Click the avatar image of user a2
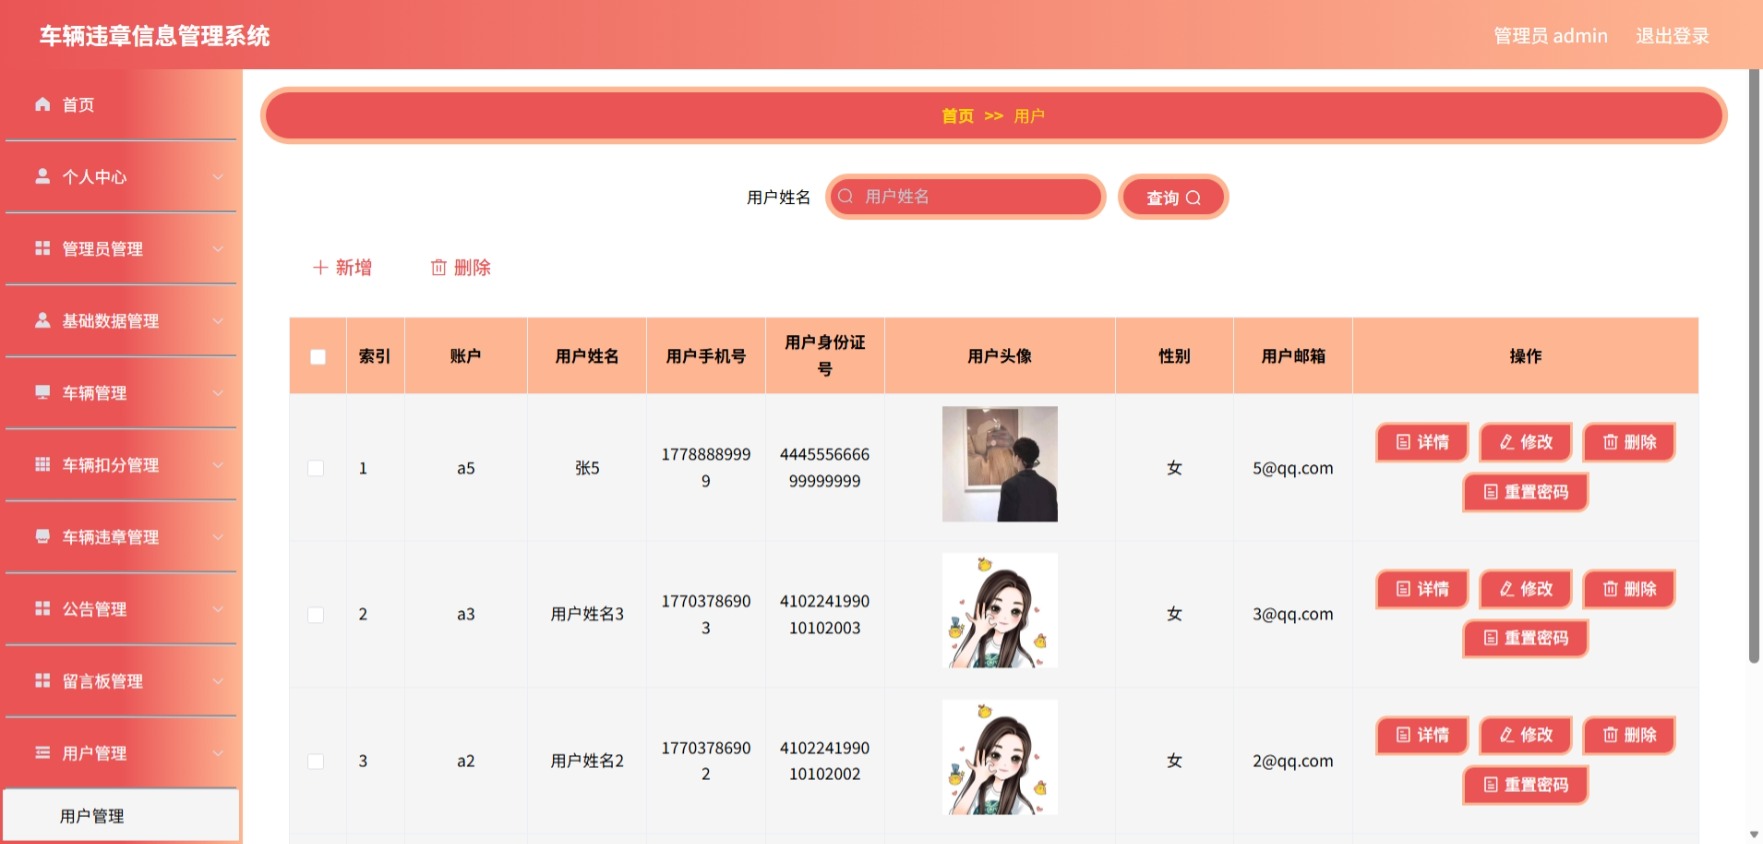1763x844 pixels. tap(1000, 757)
